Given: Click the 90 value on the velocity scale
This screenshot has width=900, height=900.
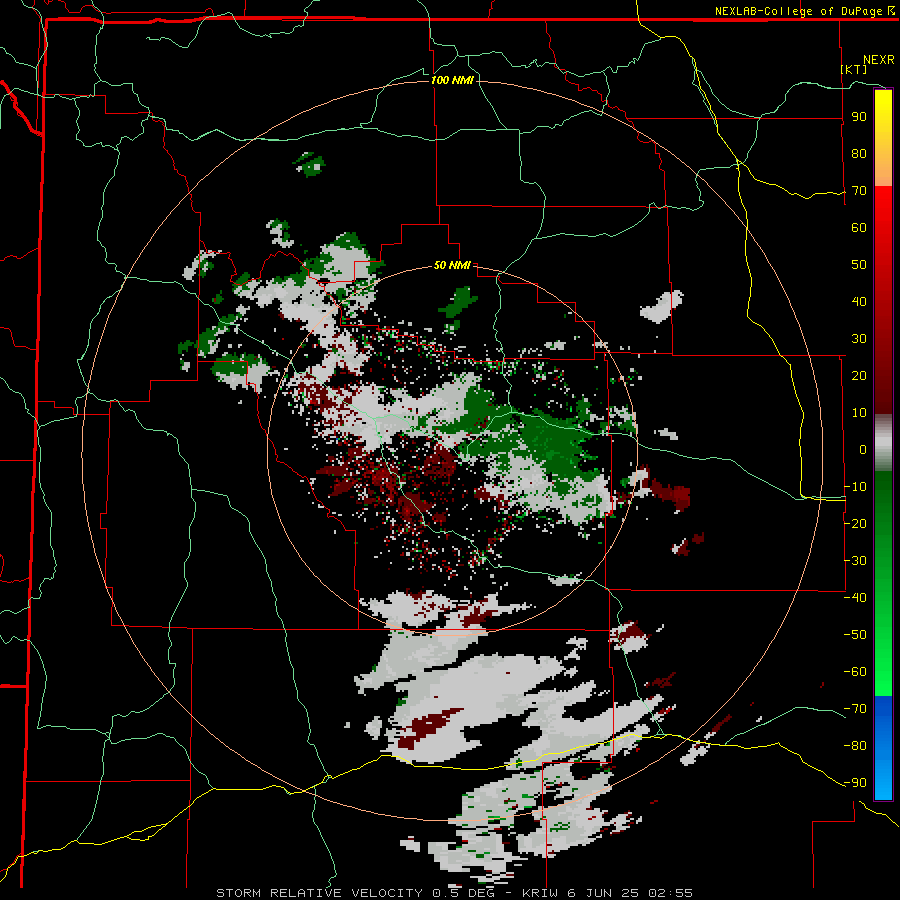Looking at the screenshot, I should coord(859,117).
